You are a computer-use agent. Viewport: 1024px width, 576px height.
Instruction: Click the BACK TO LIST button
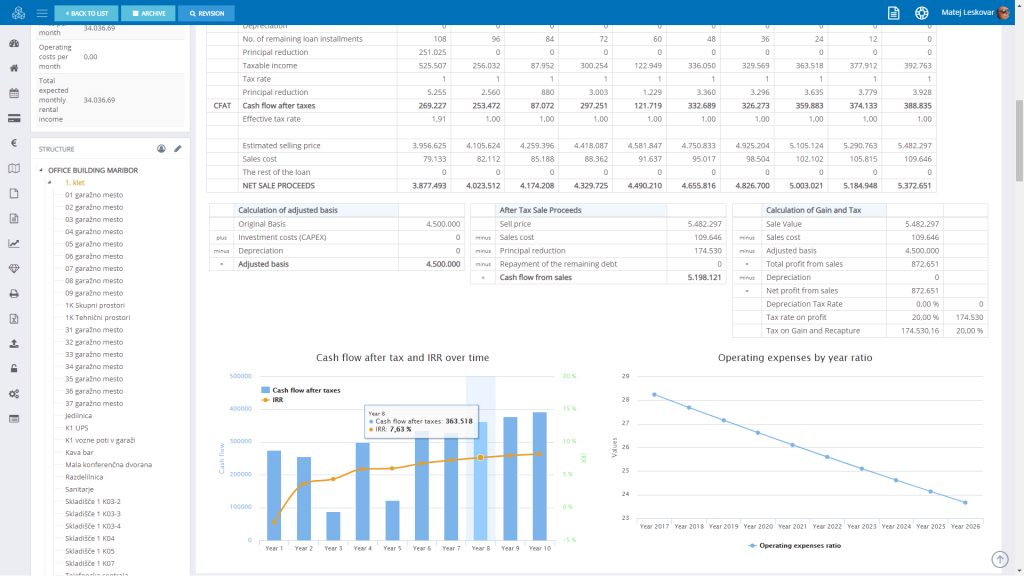(85, 13)
